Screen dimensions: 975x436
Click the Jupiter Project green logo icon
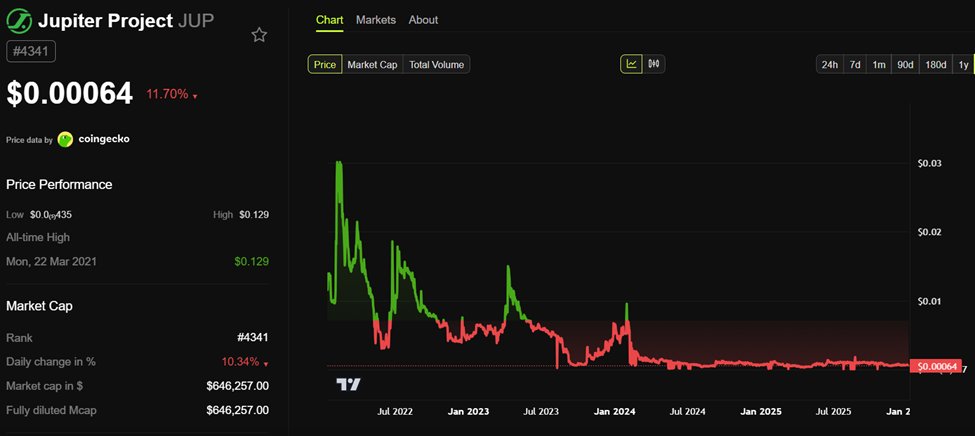18,21
